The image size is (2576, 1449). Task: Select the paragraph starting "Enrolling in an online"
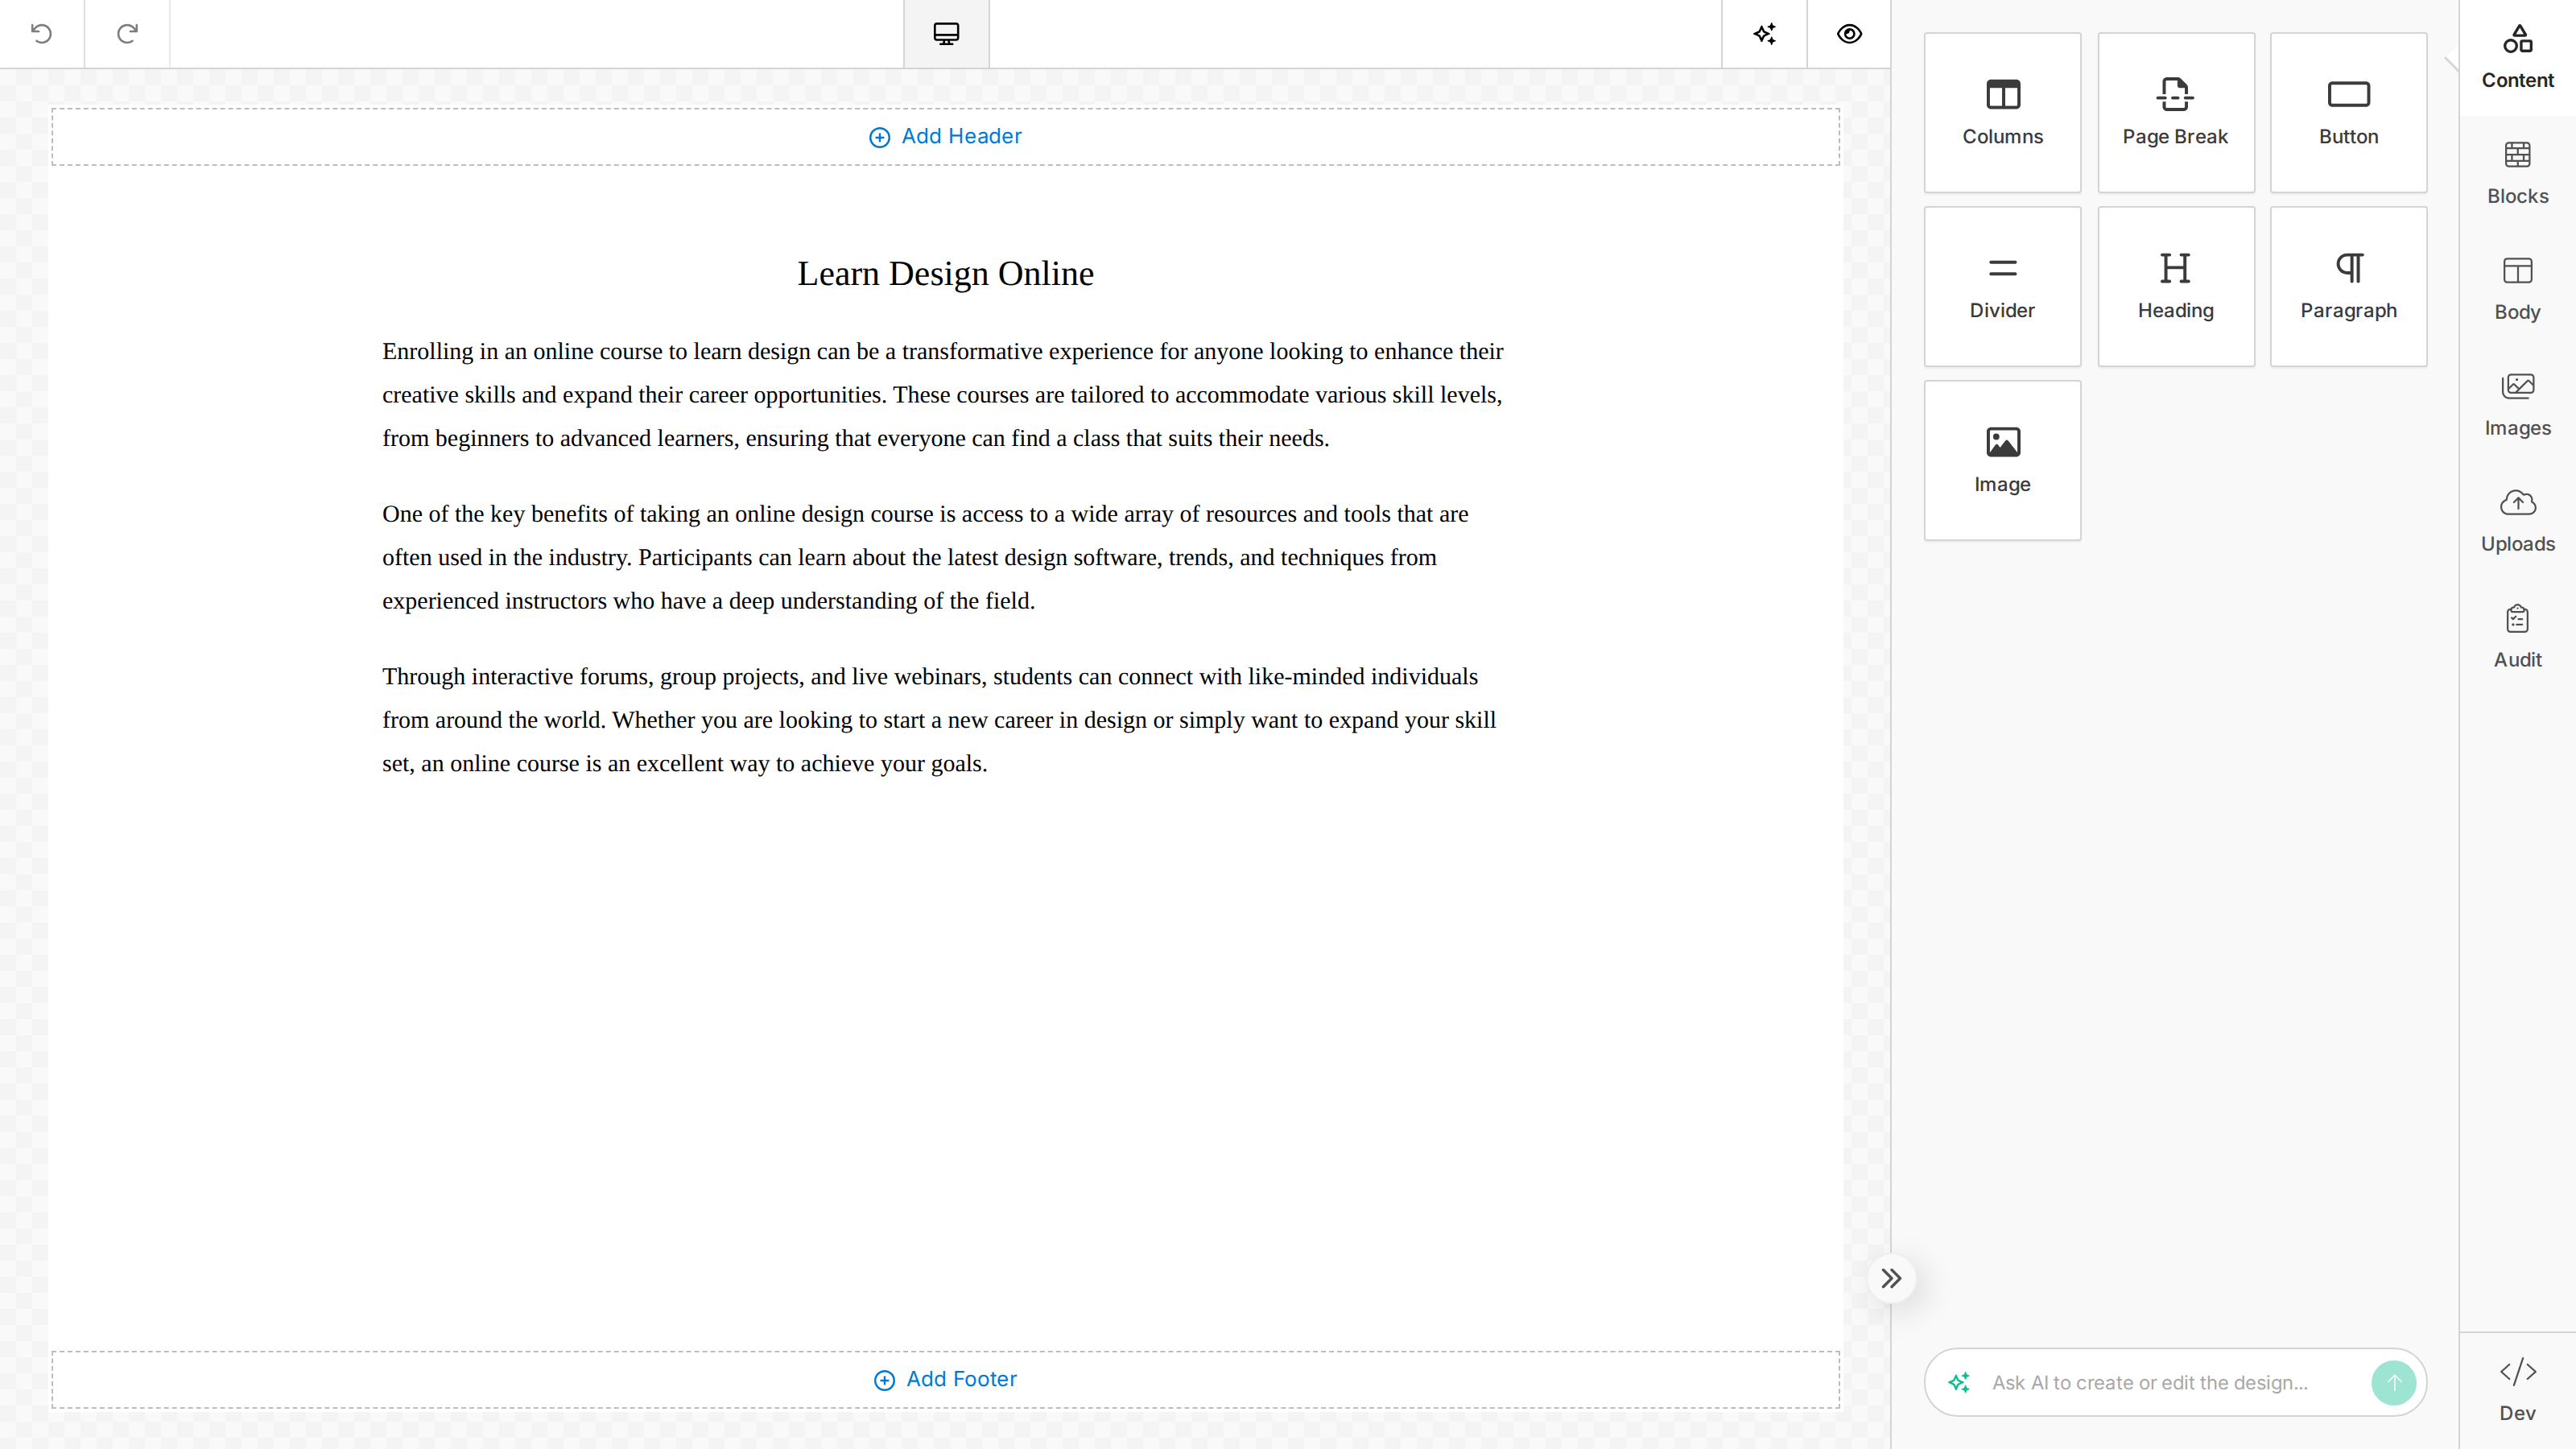pyautogui.click(x=943, y=395)
